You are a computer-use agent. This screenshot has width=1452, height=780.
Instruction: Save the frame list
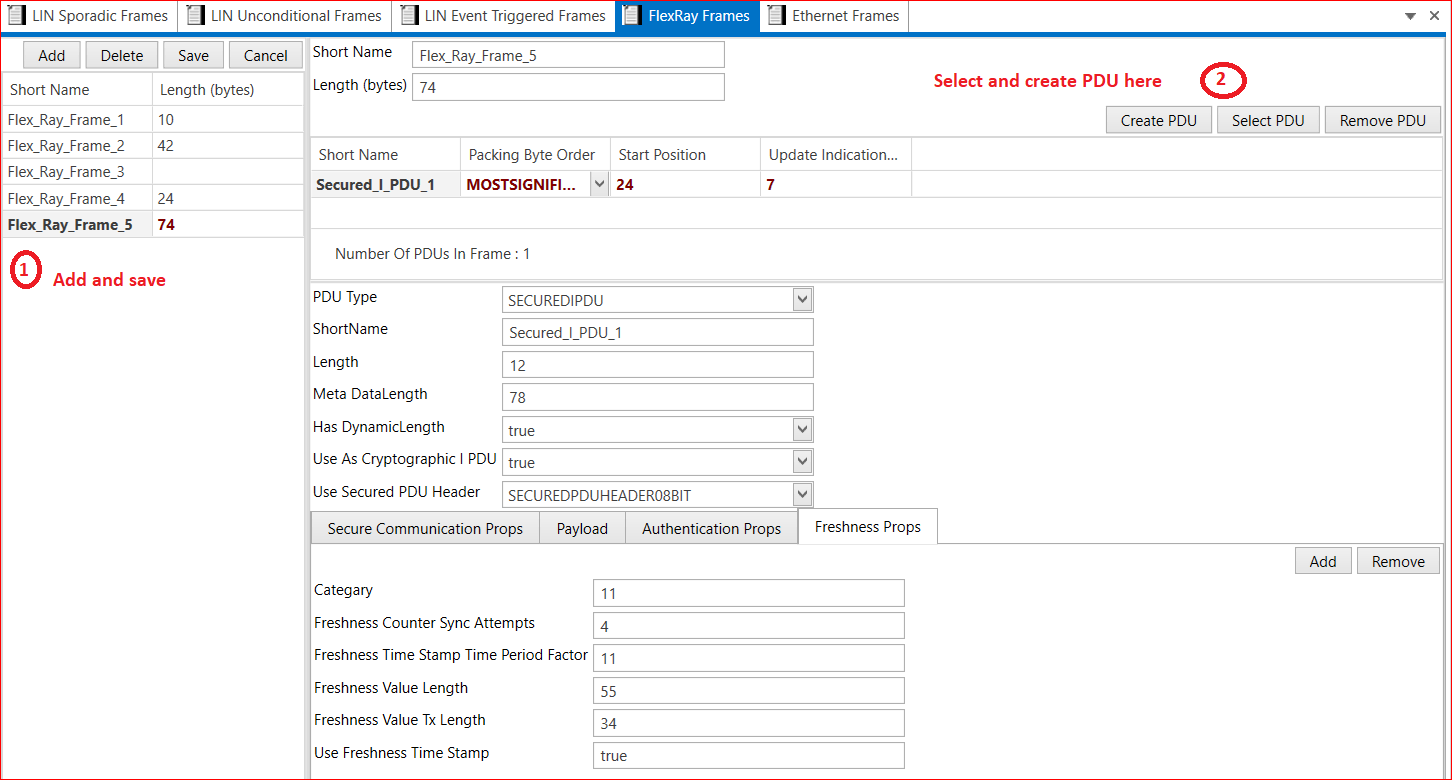click(193, 55)
